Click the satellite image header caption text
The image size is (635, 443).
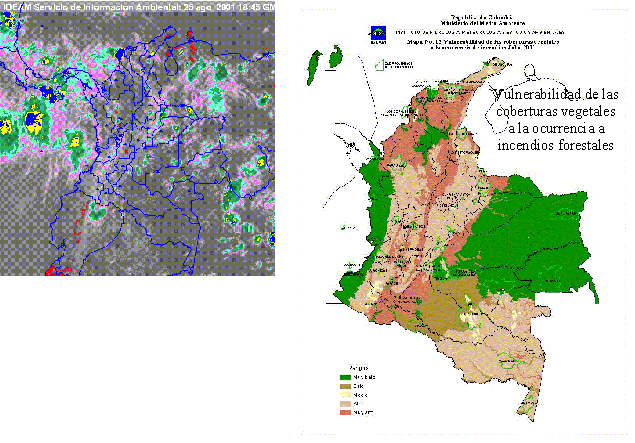click(x=138, y=5)
